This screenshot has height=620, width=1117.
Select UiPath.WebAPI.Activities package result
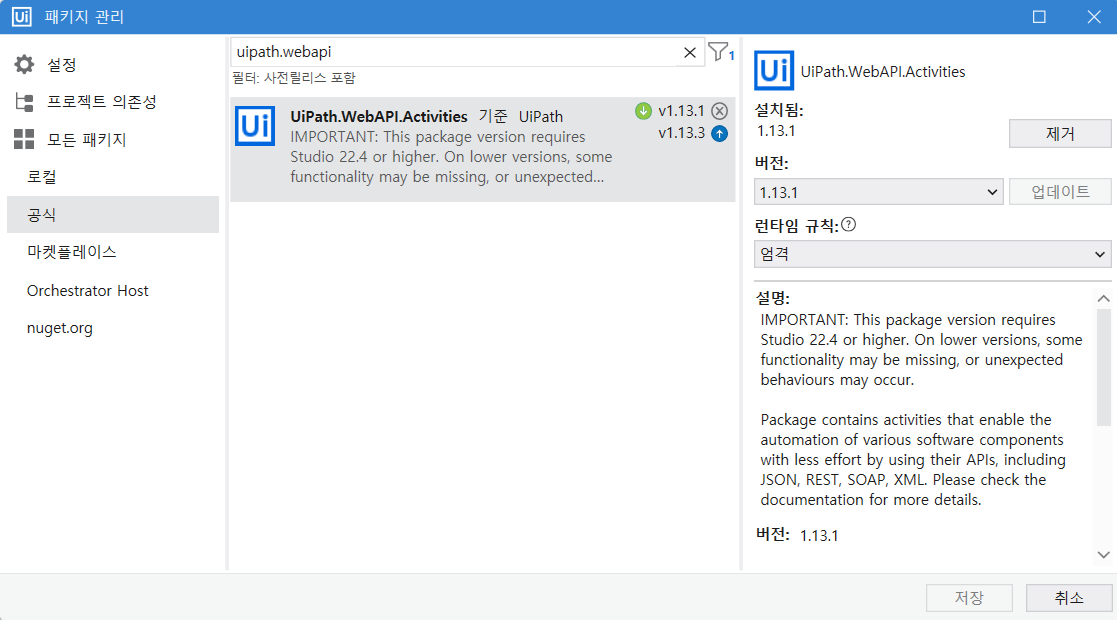482,149
